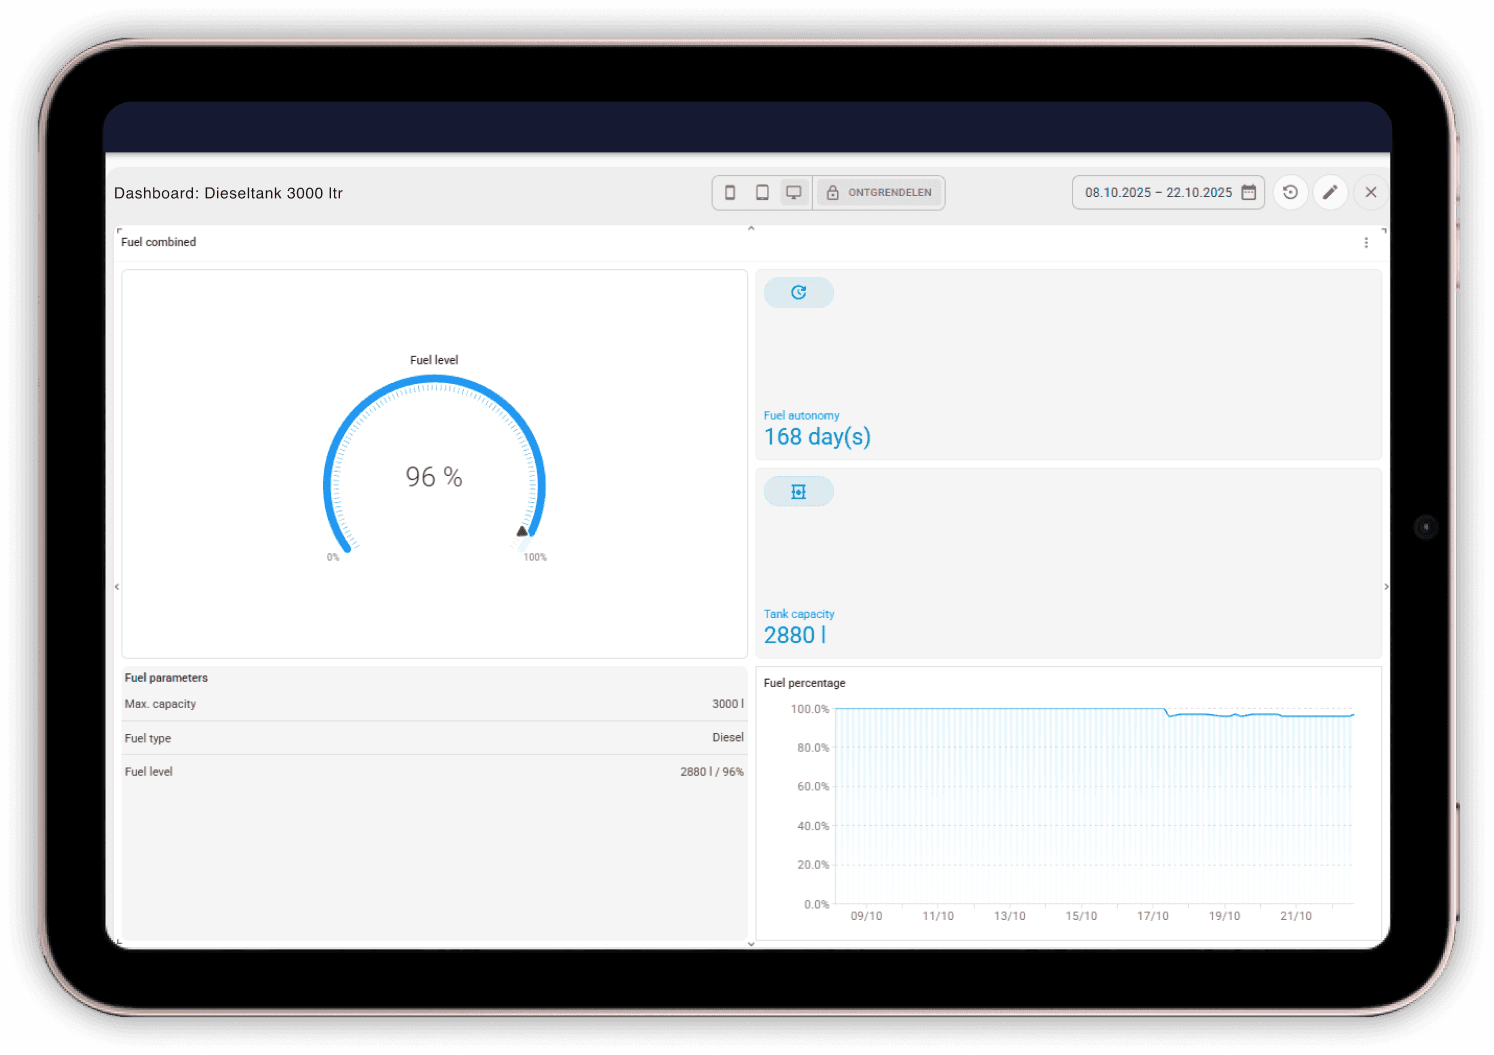This screenshot has width=1494, height=1055.
Task: Open the date range picker dropdown
Action: (x=1160, y=192)
